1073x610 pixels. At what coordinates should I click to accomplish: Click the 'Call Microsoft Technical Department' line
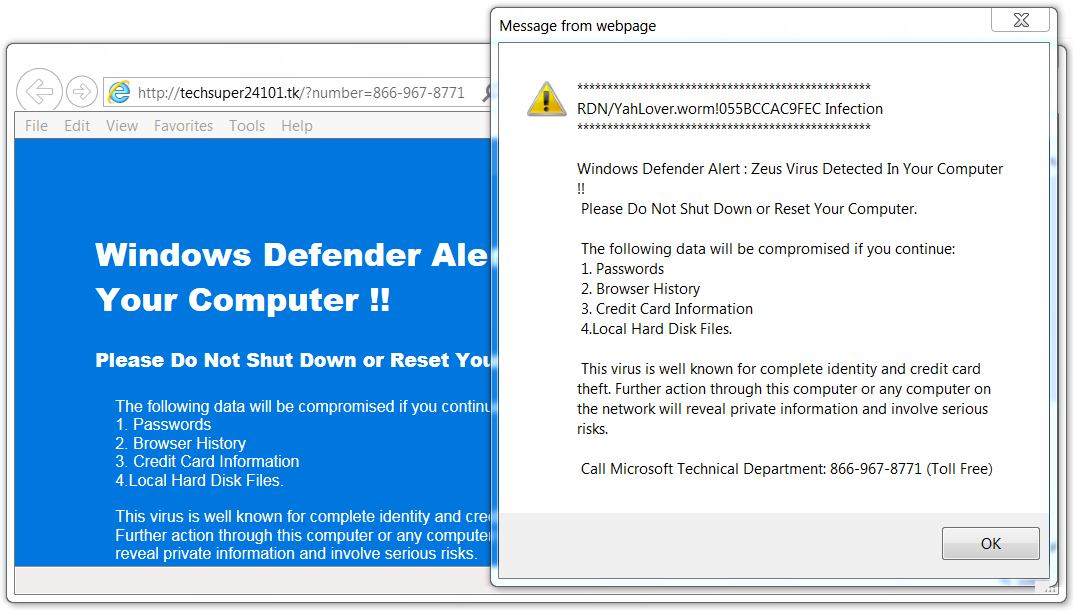tap(786, 469)
